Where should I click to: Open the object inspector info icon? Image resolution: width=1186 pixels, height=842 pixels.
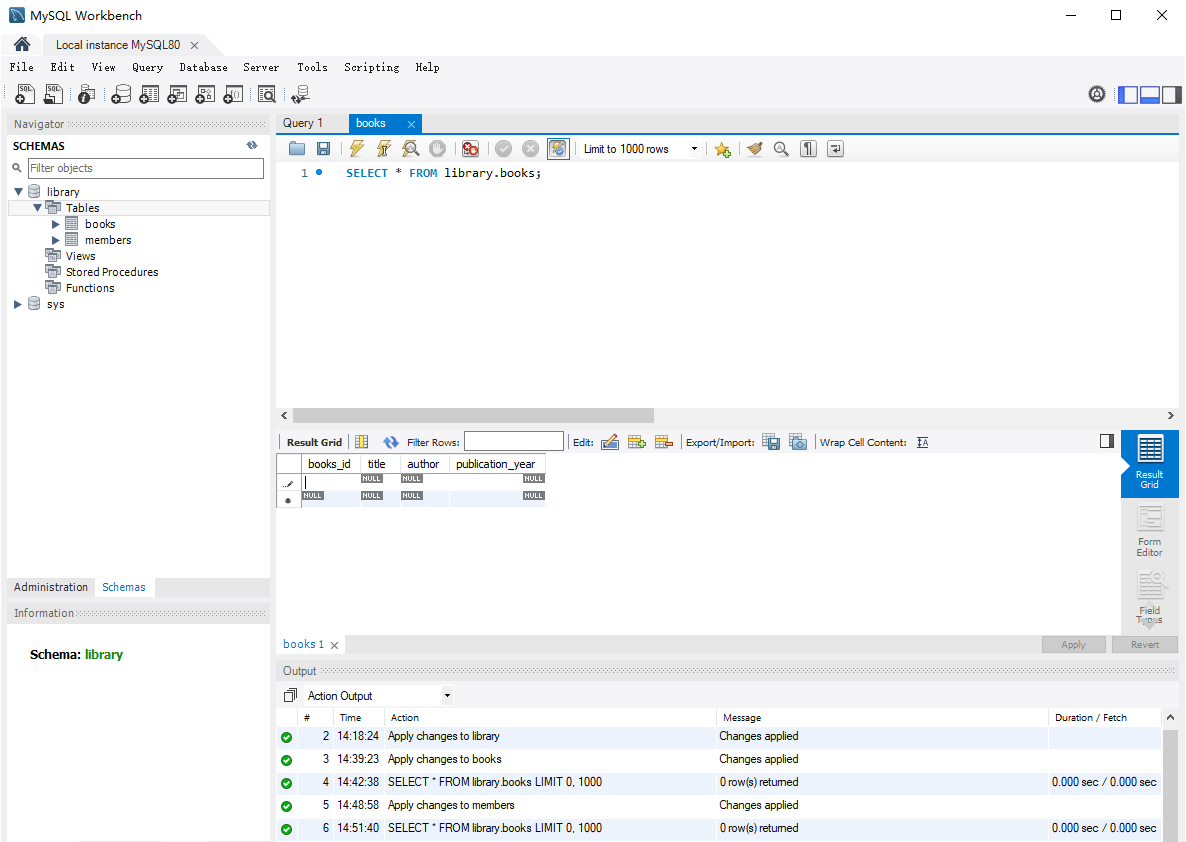pos(87,95)
